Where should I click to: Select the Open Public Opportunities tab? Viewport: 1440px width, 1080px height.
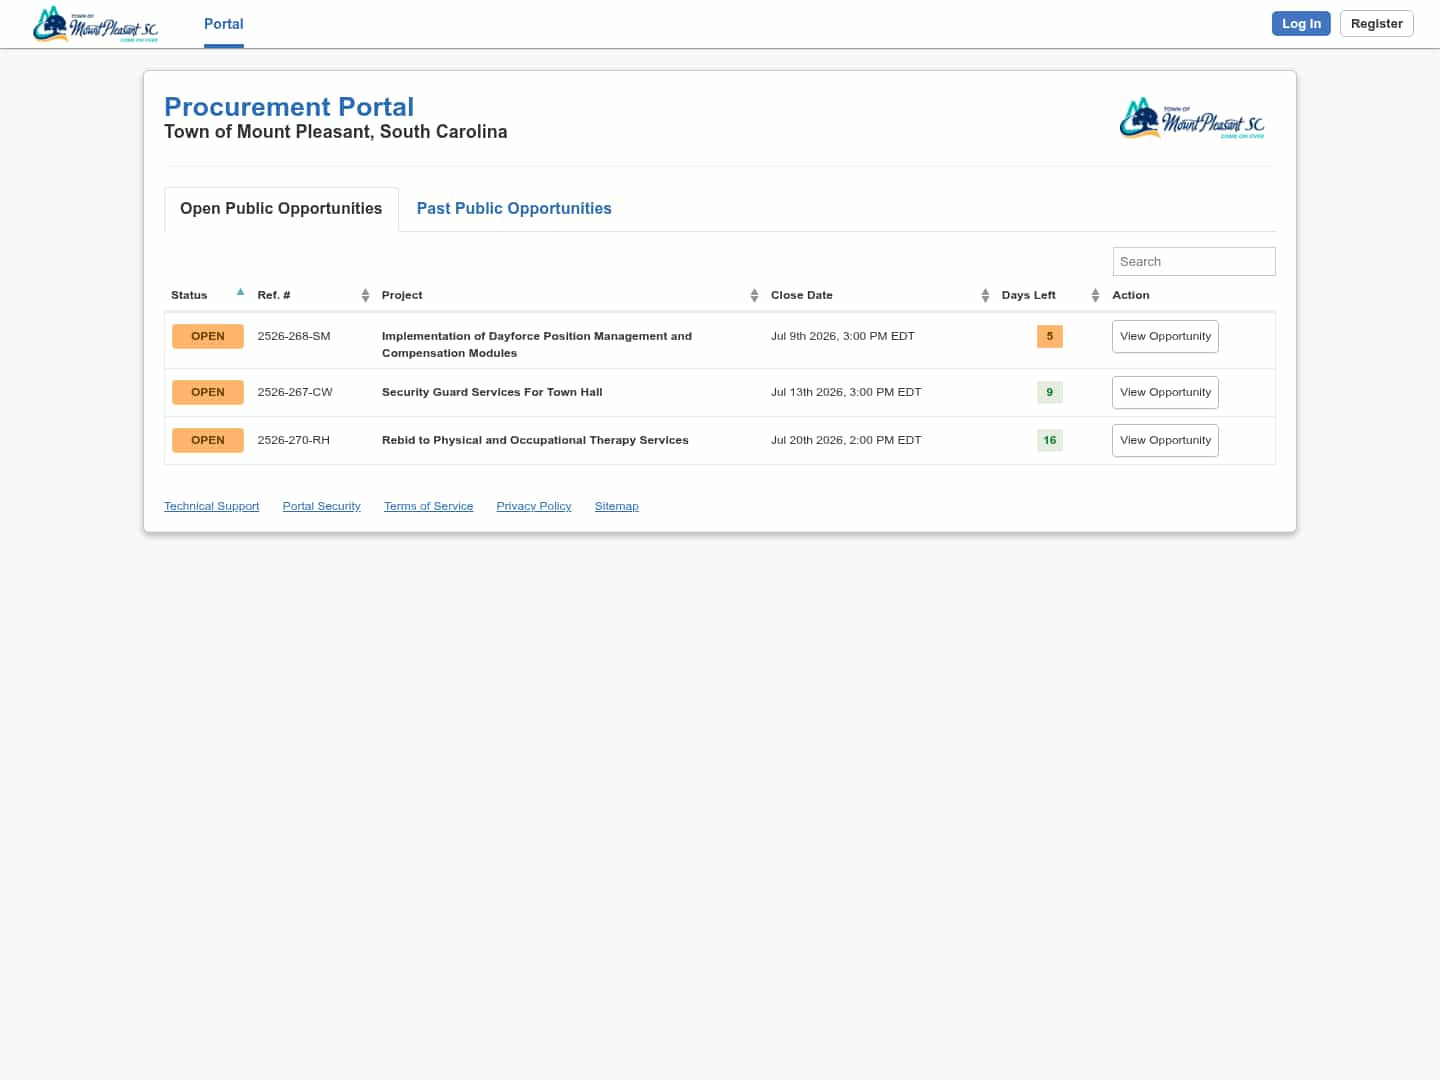pos(281,208)
